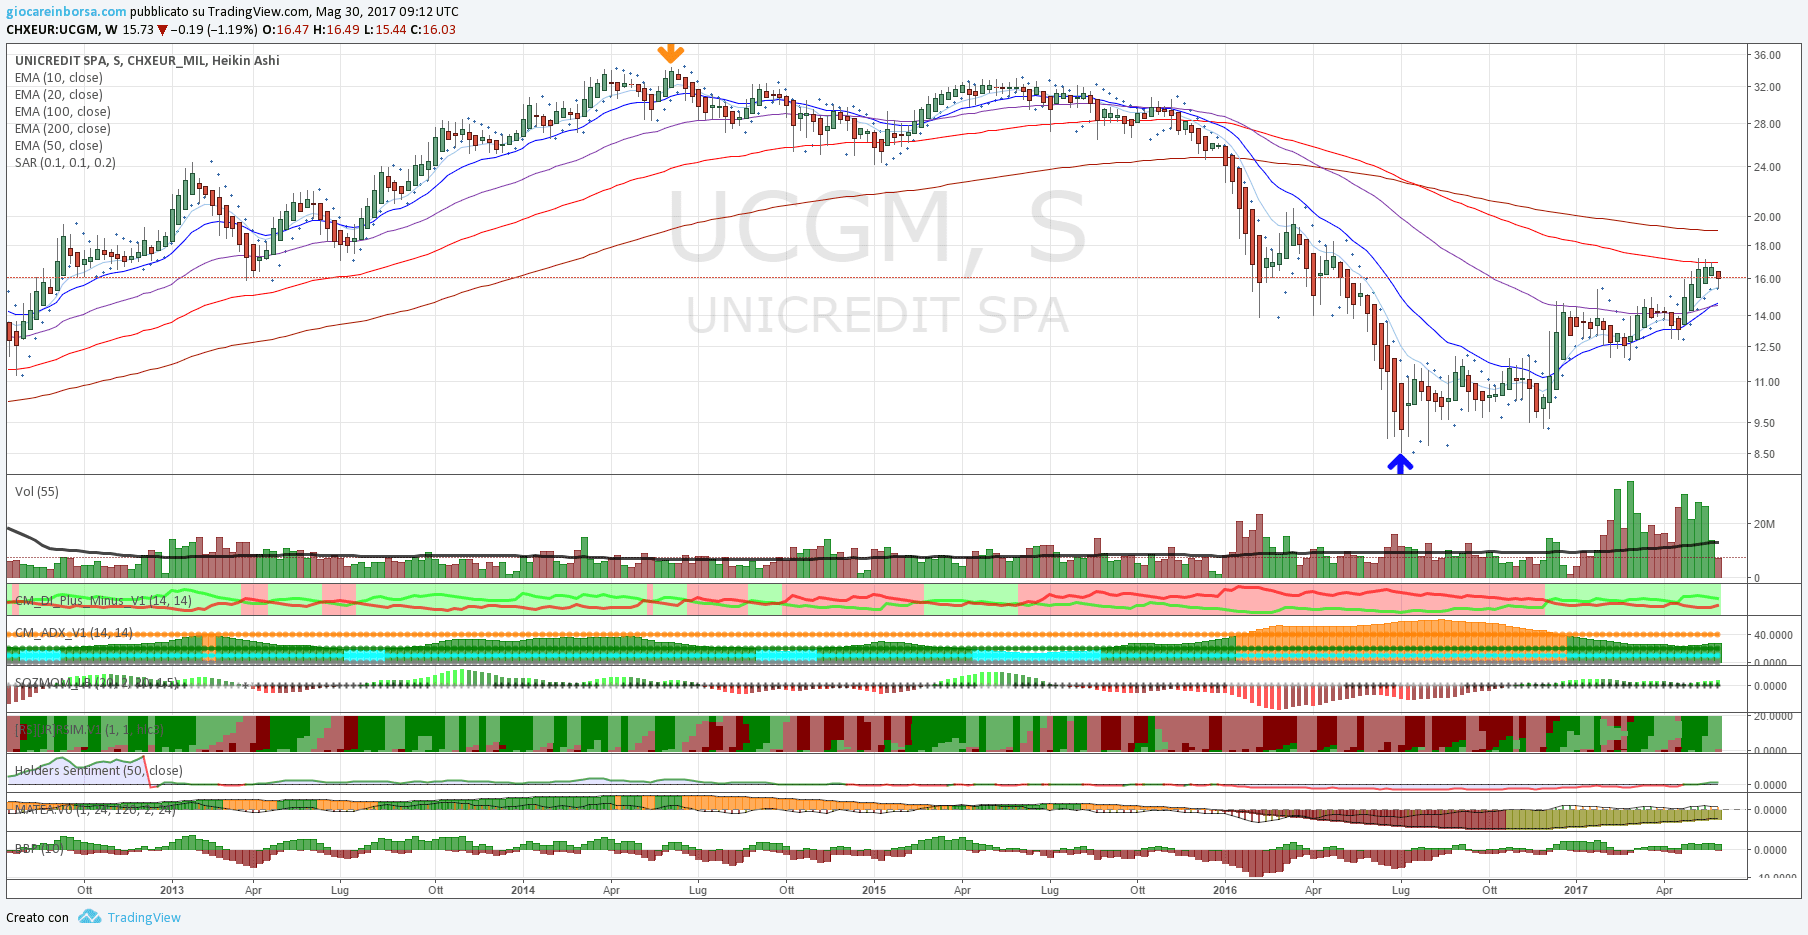Click the Holders Sentiment indicator label
Viewport: 1808px width, 935px height.
(x=99, y=770)
